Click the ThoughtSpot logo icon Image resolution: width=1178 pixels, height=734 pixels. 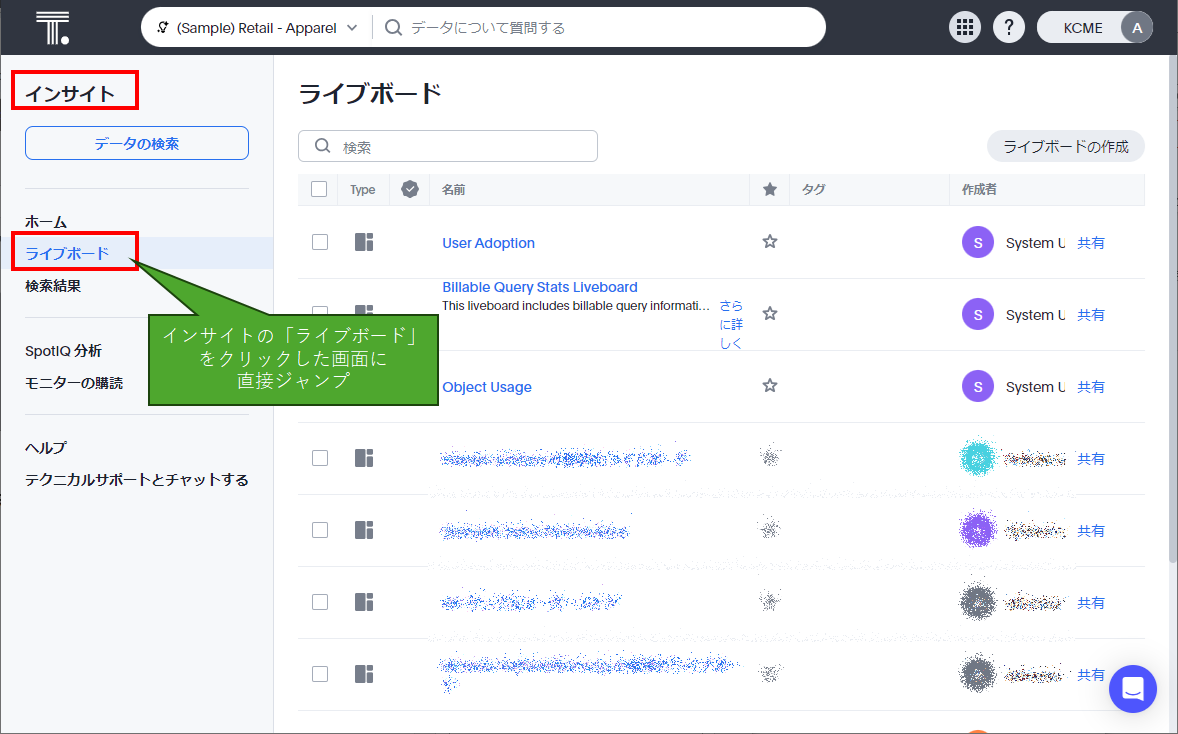click(x=52, y=28)
